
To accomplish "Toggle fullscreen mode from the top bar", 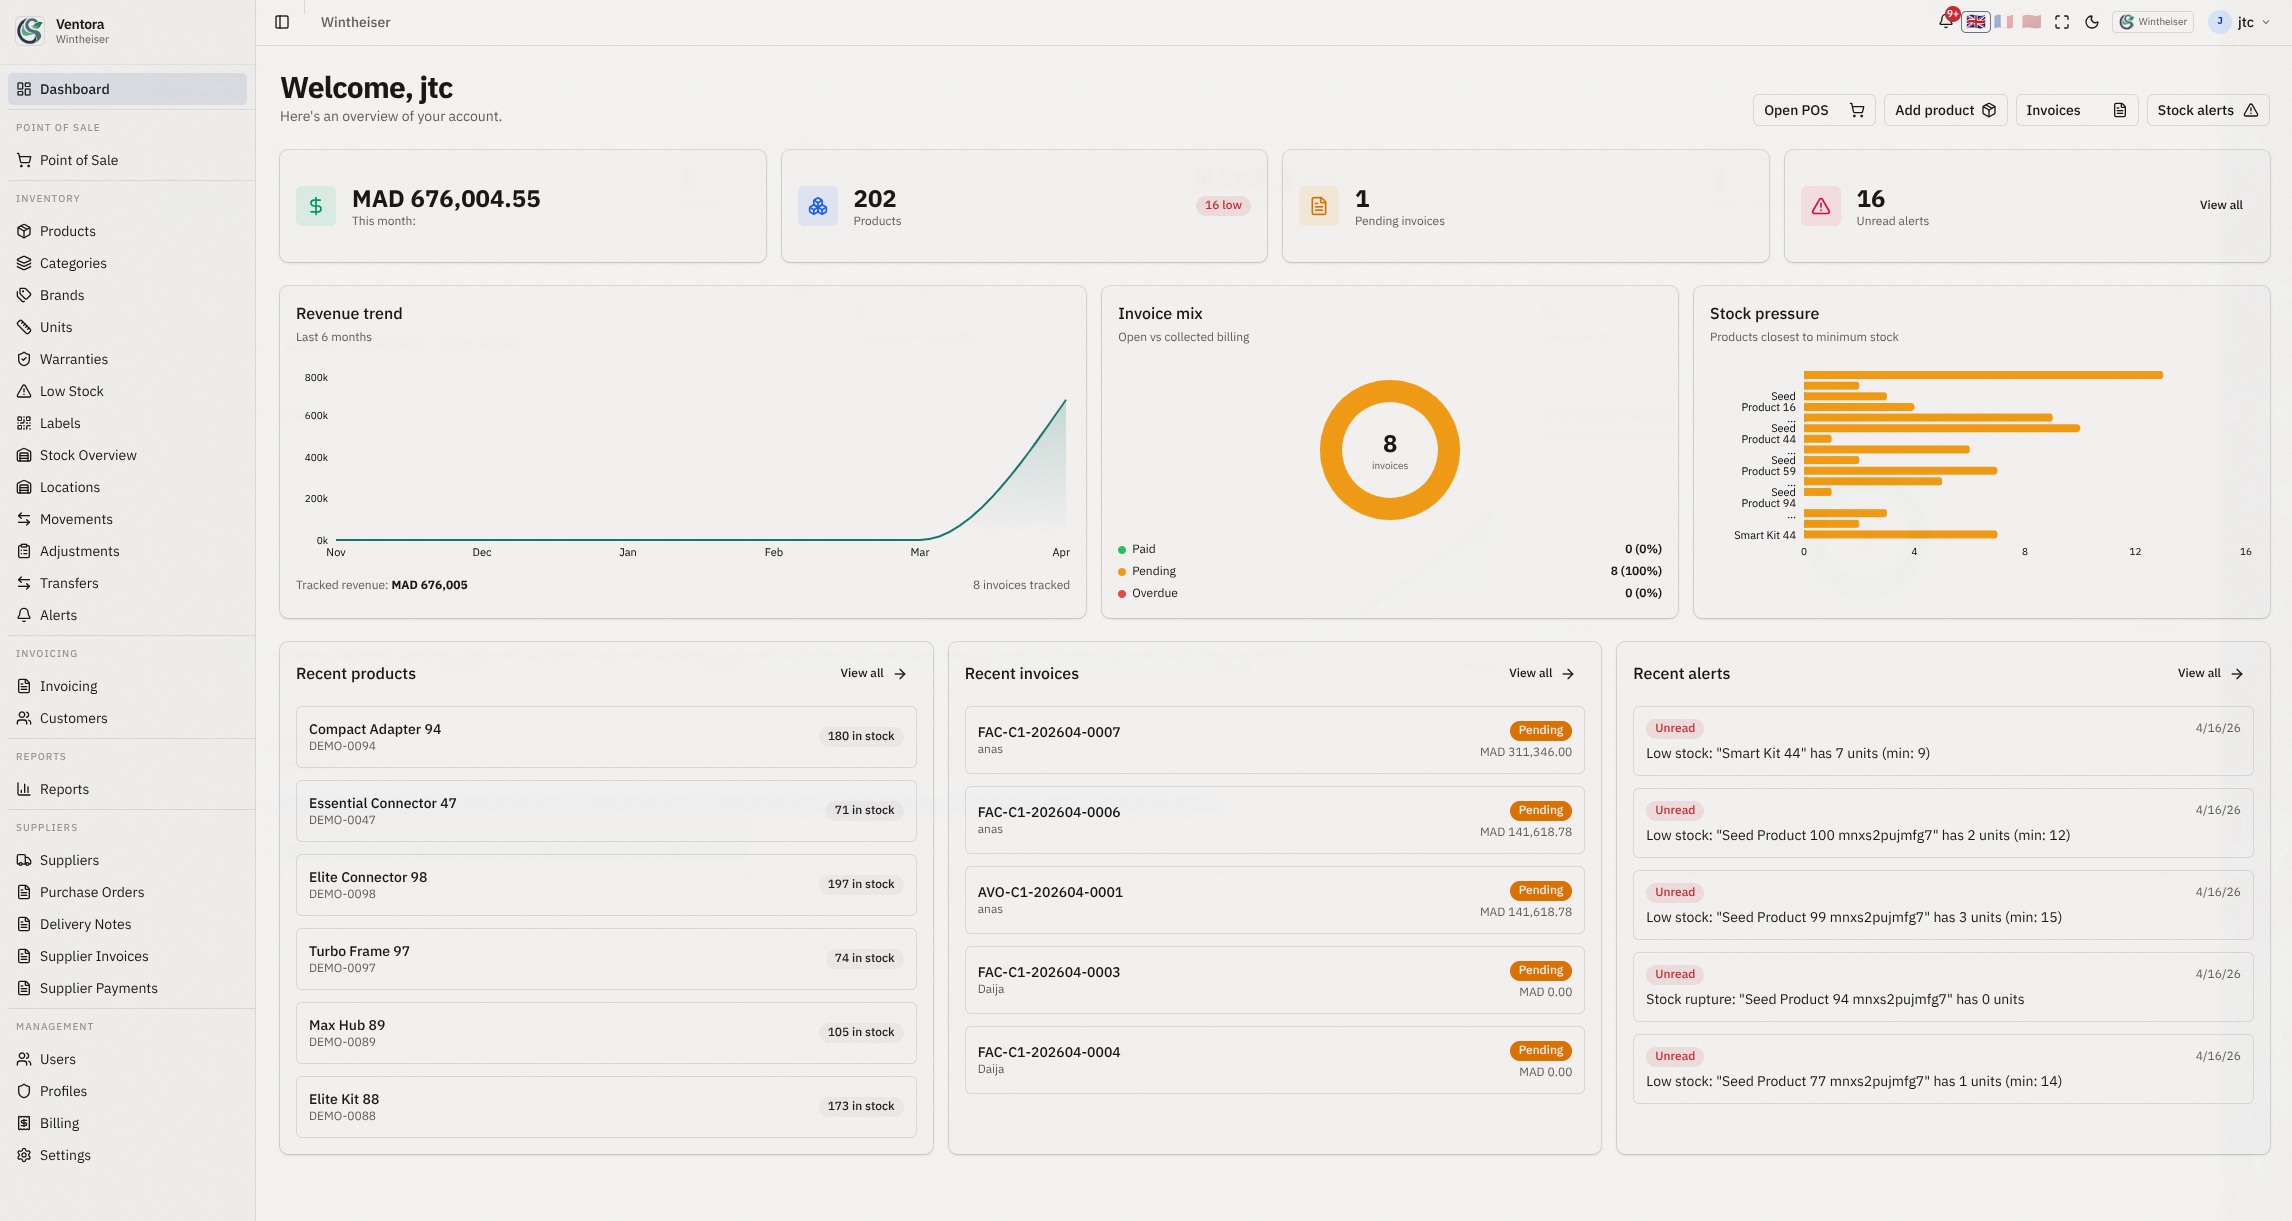I will pyautogui.click(x=2061, y=21).
